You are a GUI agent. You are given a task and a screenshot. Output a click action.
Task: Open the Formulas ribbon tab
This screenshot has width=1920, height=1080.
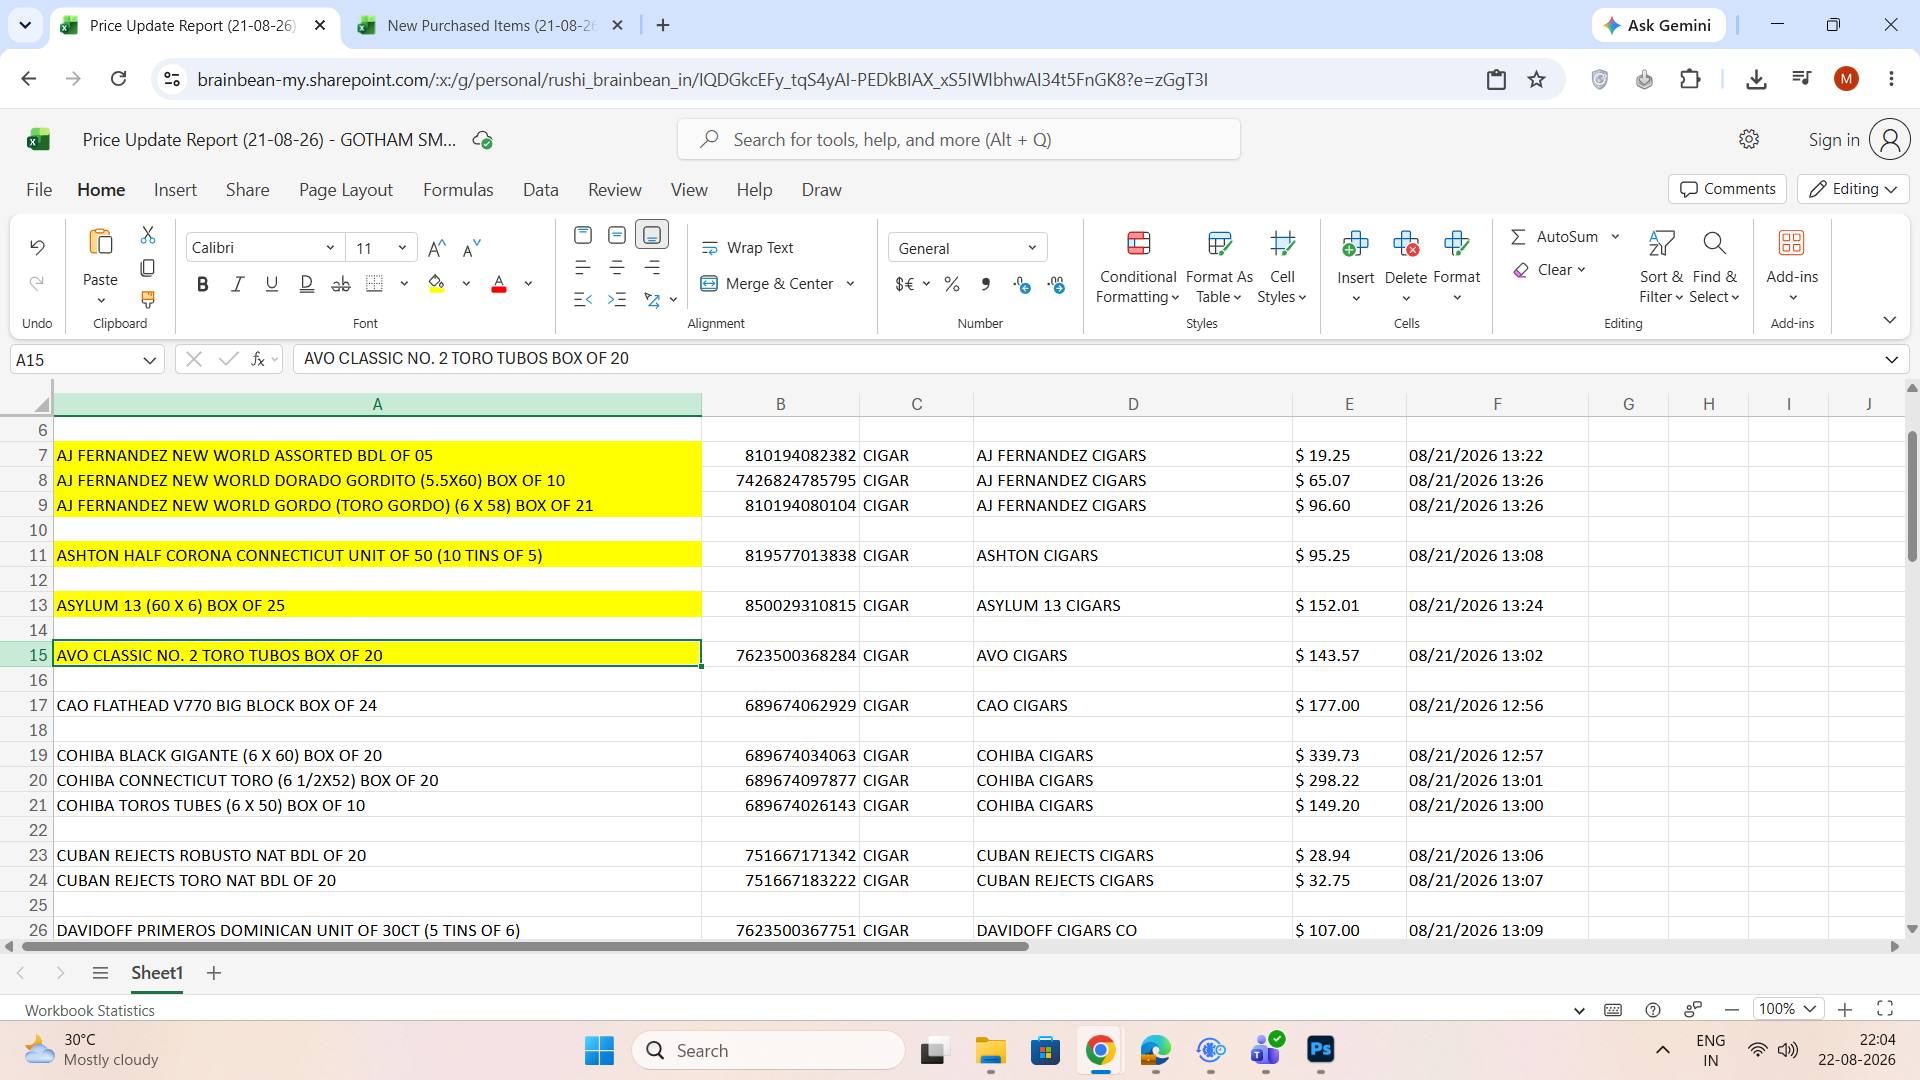click(458, 190)
